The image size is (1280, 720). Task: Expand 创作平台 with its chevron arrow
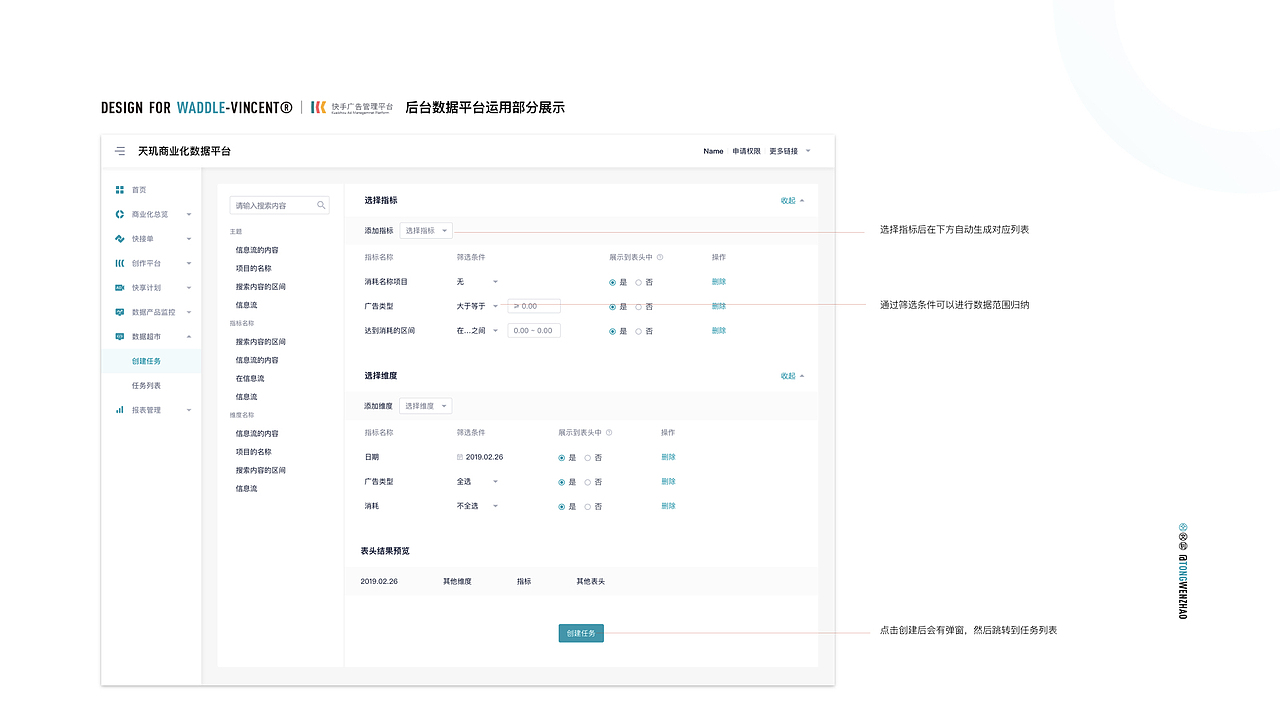click(x=189, y=263)
